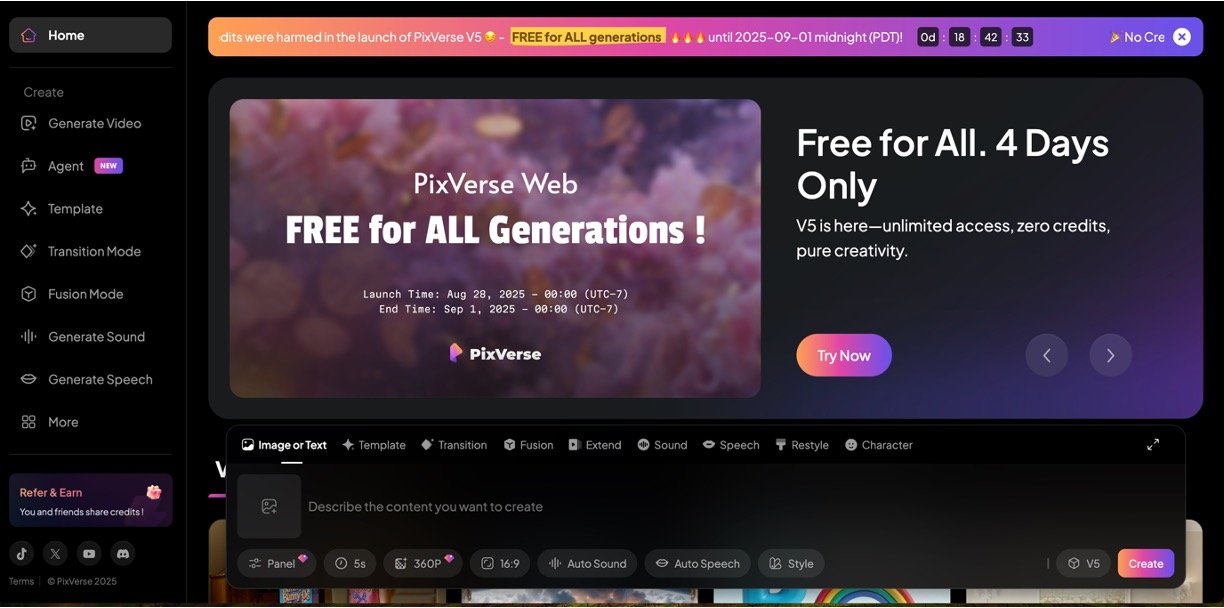Click the Try Now button
Screen dimensions: 1224x608
843,355
